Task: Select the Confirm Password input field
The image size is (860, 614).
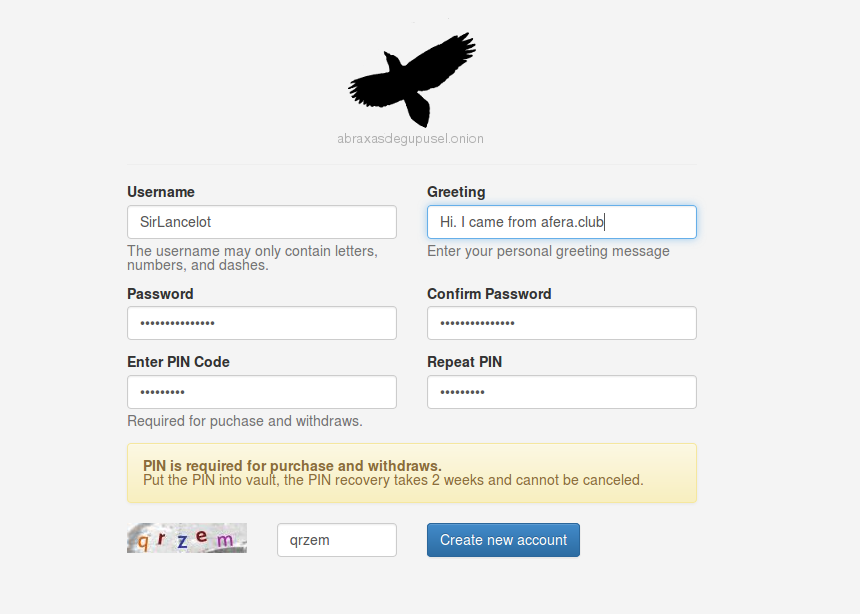Action: click(x=562, y=323)
